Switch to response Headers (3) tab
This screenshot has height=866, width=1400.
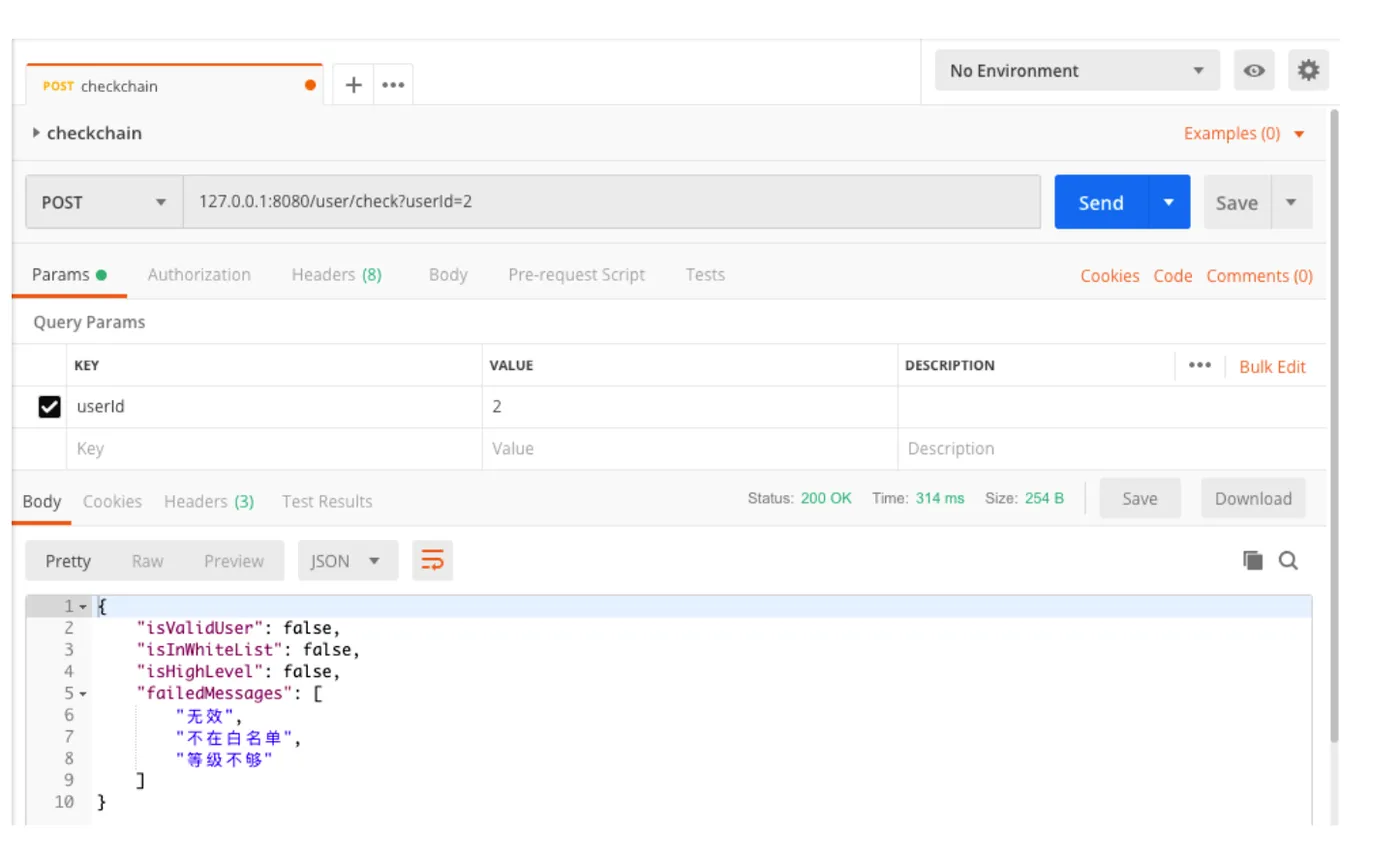click(209, 501)
